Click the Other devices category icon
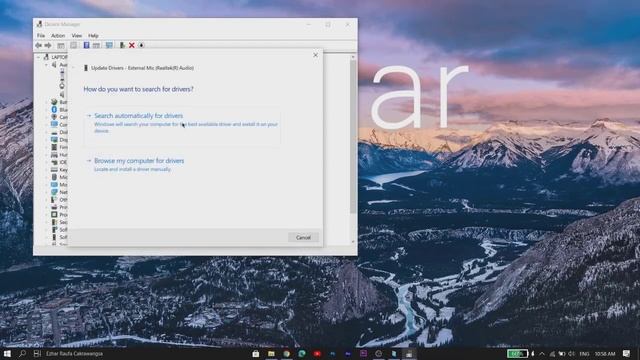 tap(54, 200)
